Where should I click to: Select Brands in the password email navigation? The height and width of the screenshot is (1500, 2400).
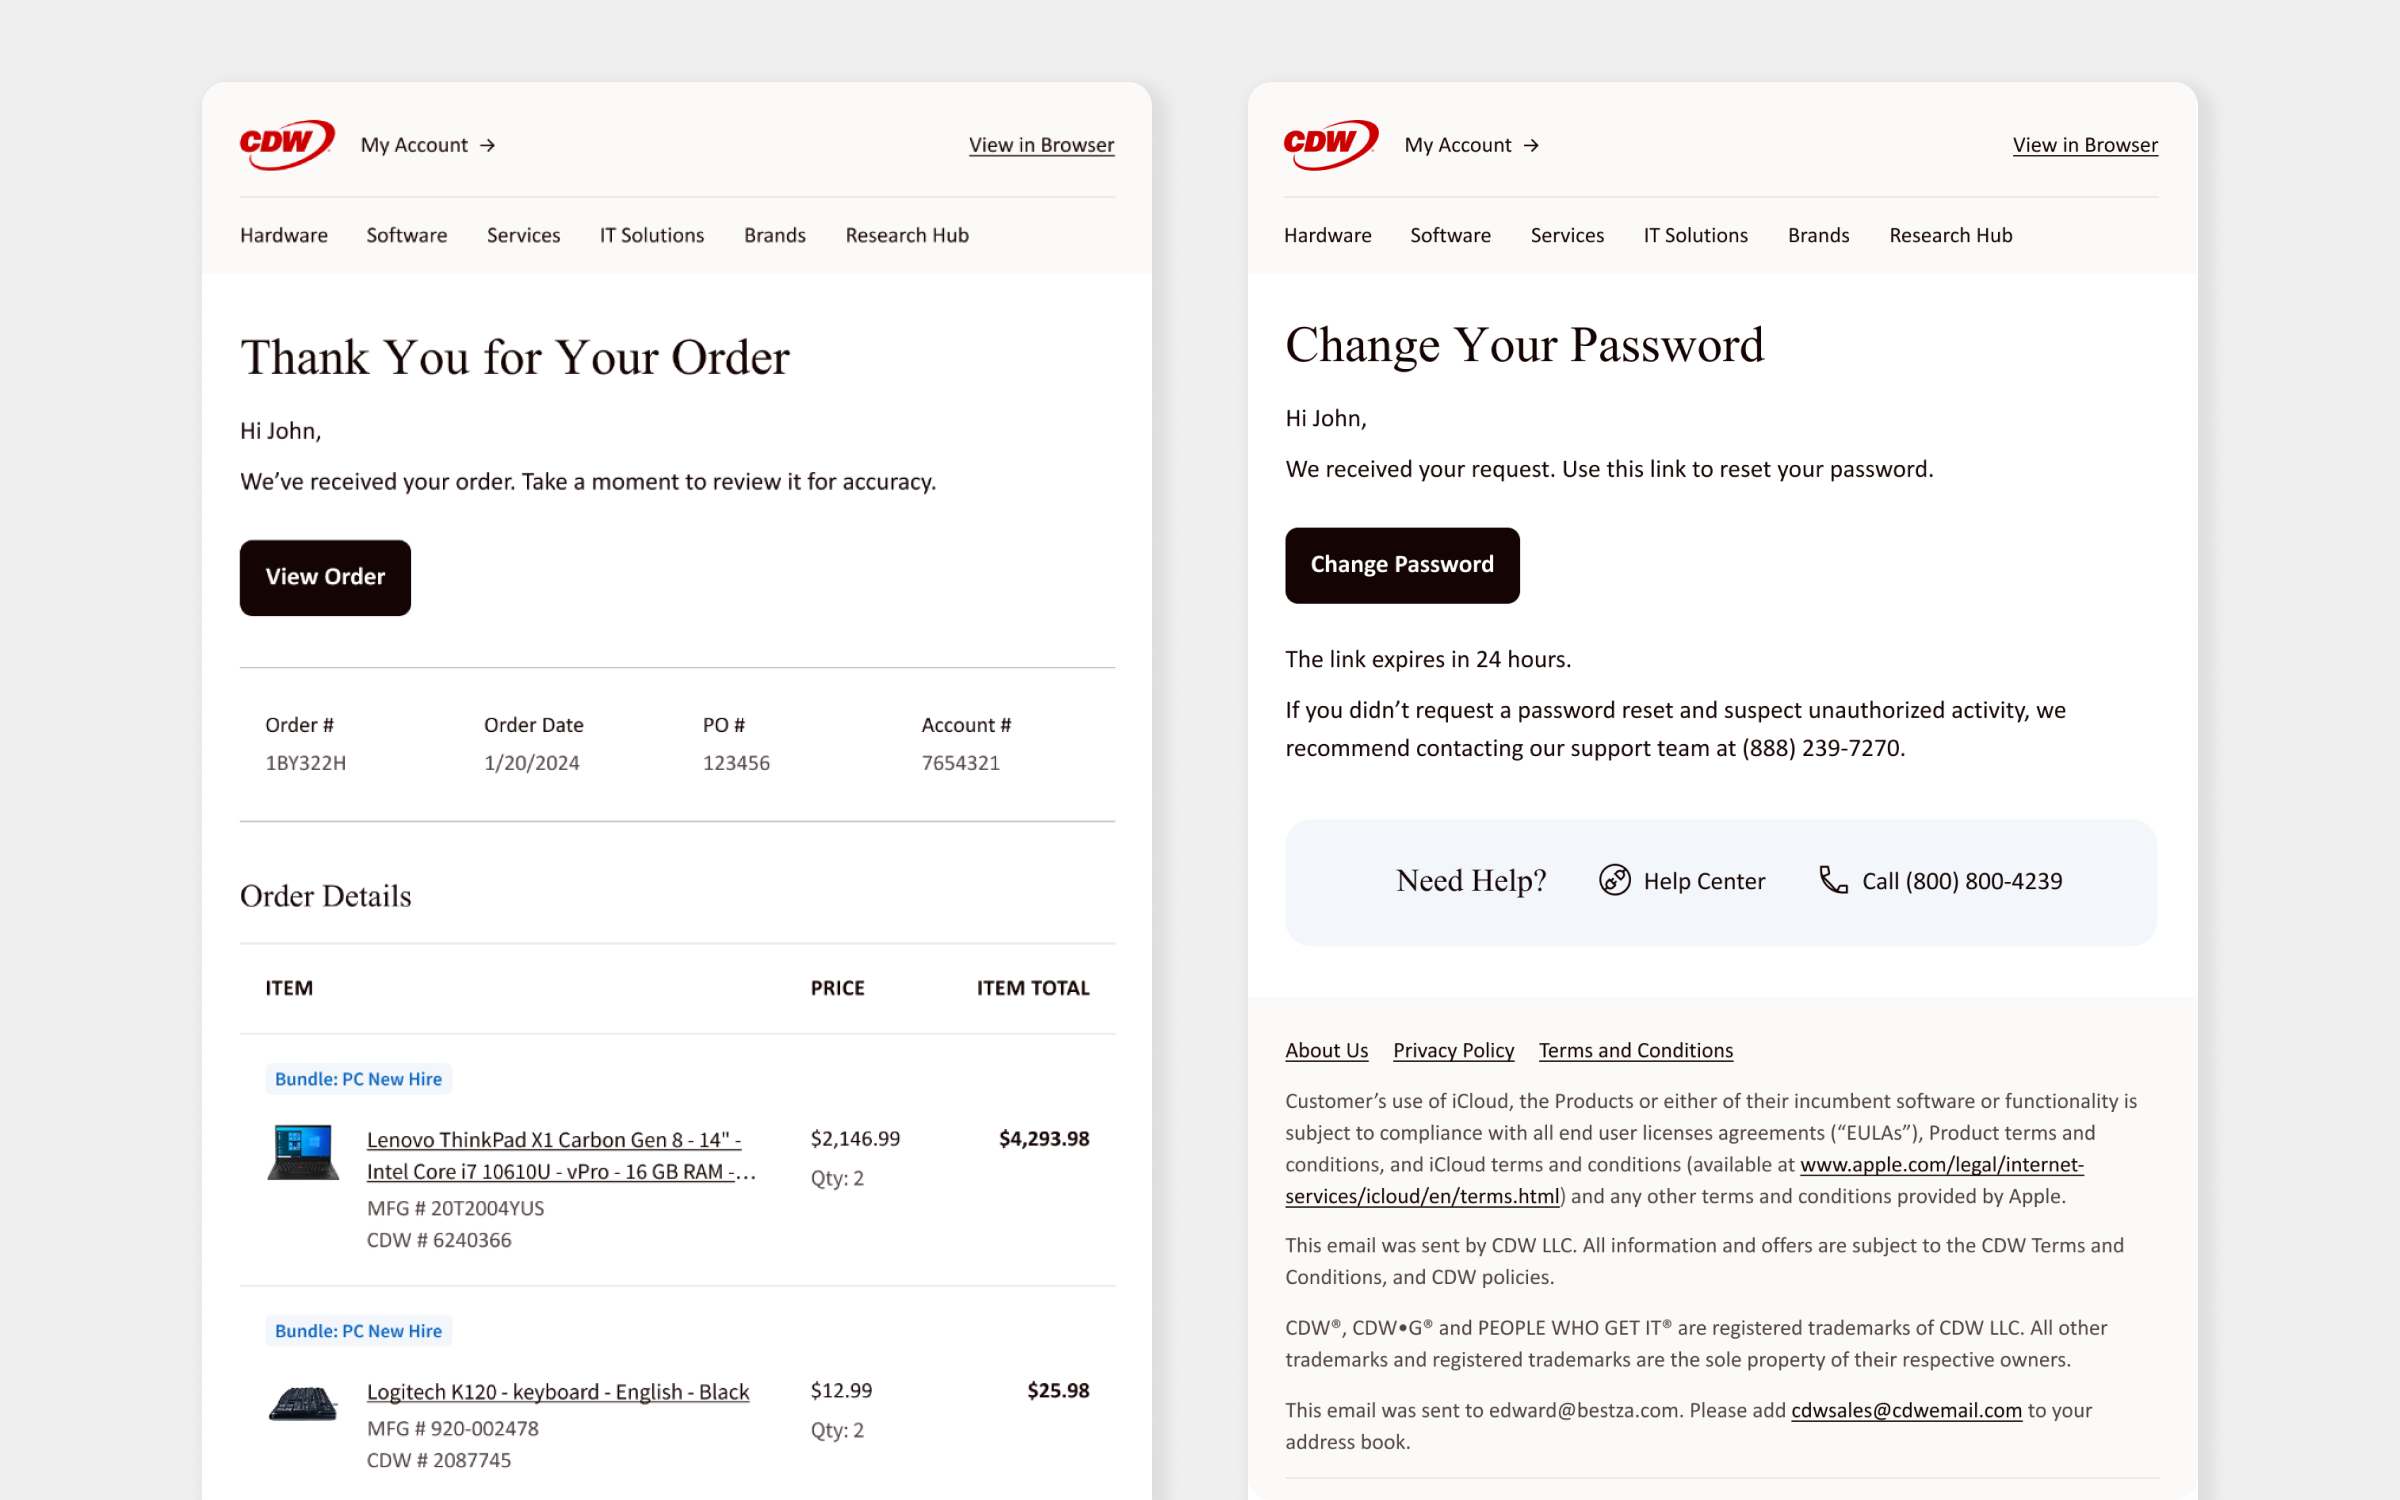tap(1818, 235)
